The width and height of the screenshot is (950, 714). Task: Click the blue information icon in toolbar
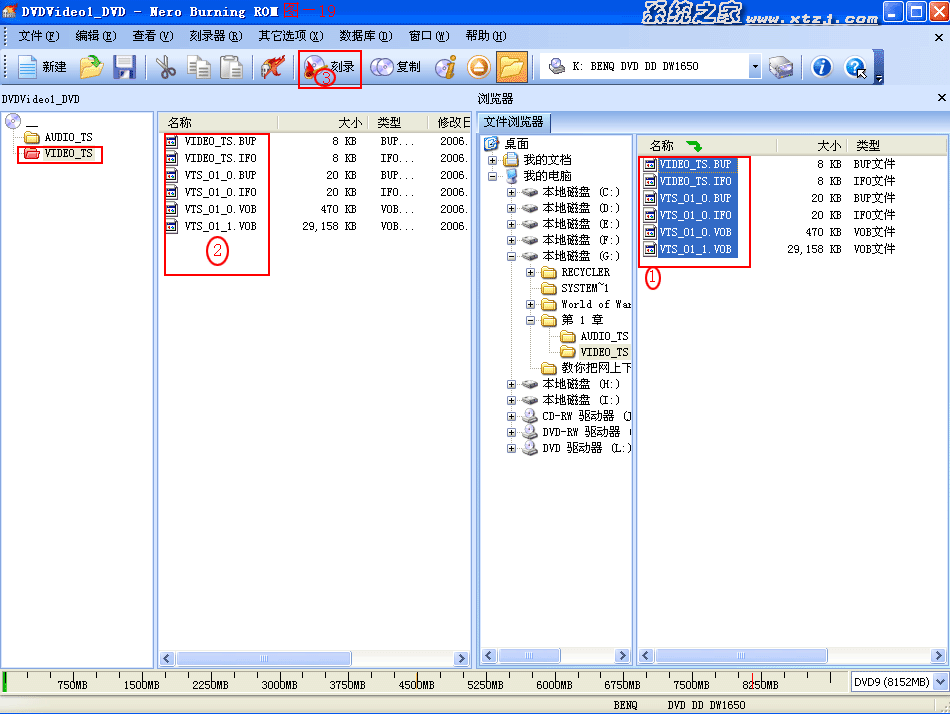(822, 67)
